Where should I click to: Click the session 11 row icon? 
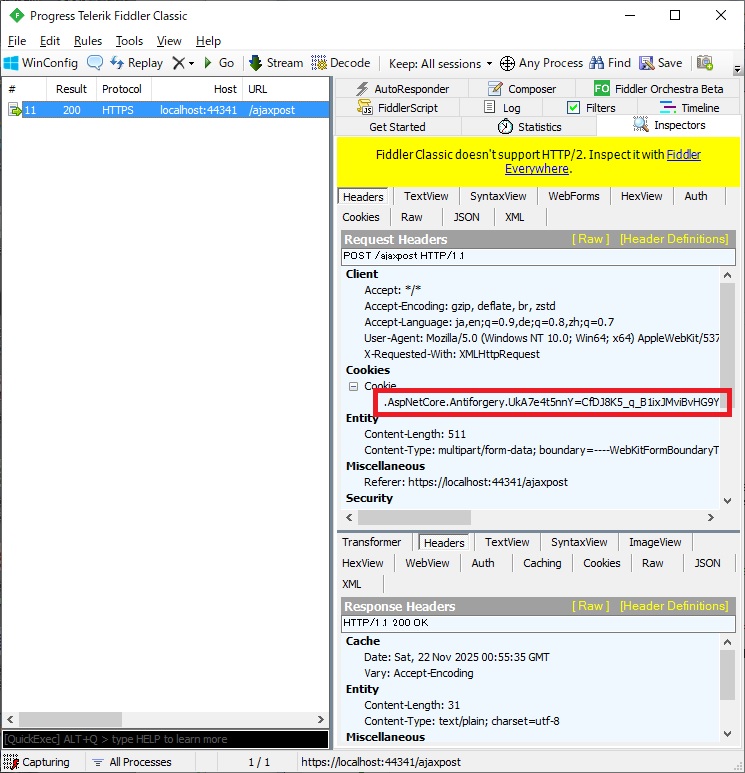pos(15,110)
